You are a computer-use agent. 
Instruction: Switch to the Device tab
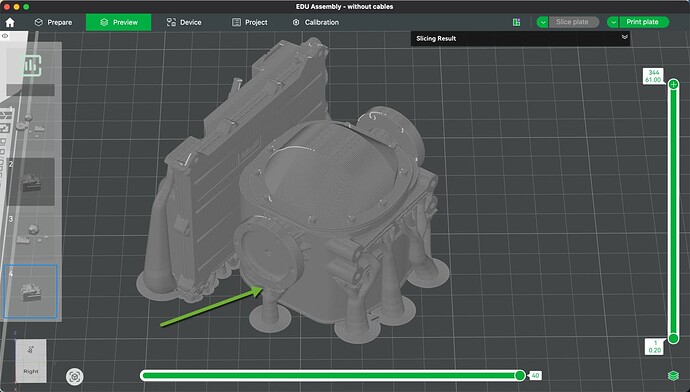tap(184, 22)
